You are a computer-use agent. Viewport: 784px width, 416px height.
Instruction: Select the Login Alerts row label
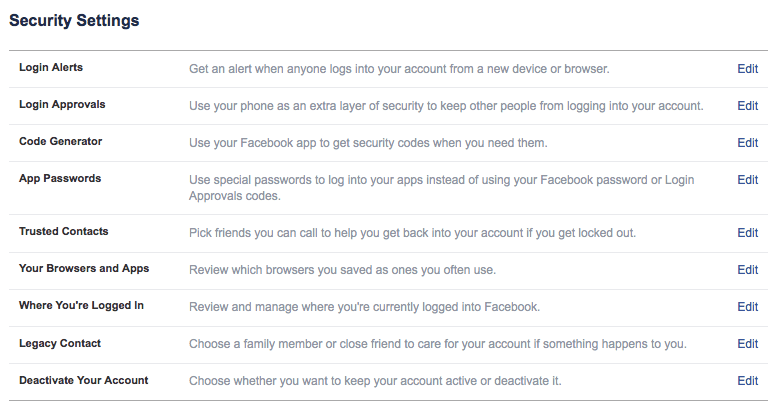click(x=51, y=68)
